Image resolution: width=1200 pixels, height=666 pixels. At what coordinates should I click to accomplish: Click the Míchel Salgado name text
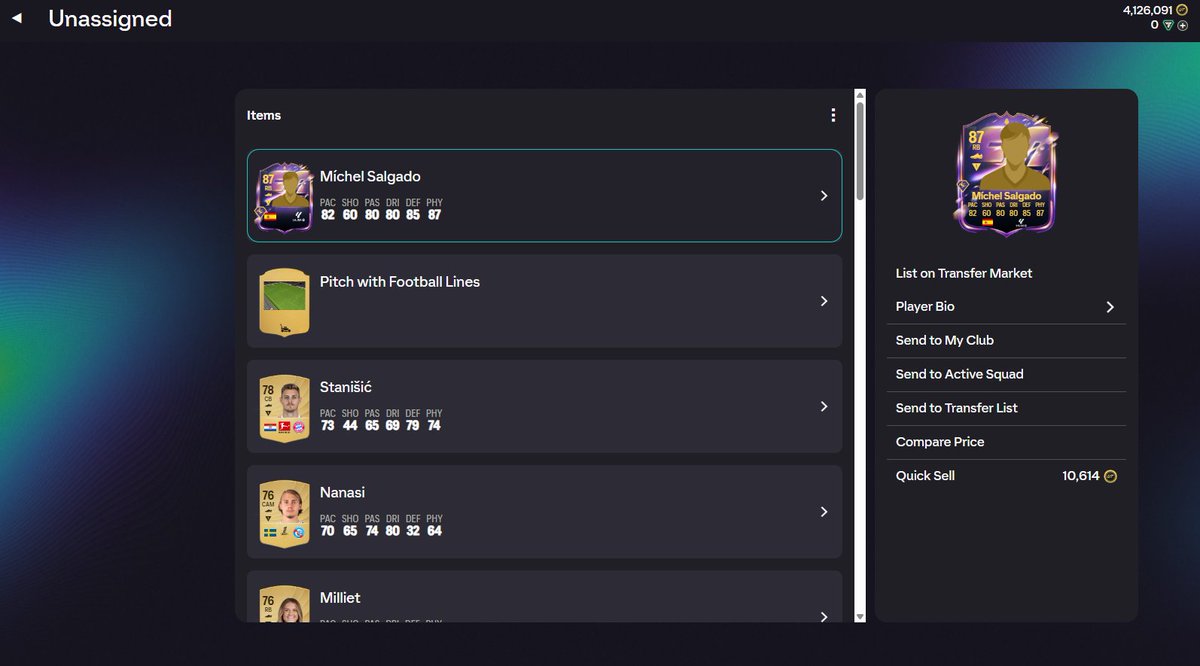tap(370, 177)
